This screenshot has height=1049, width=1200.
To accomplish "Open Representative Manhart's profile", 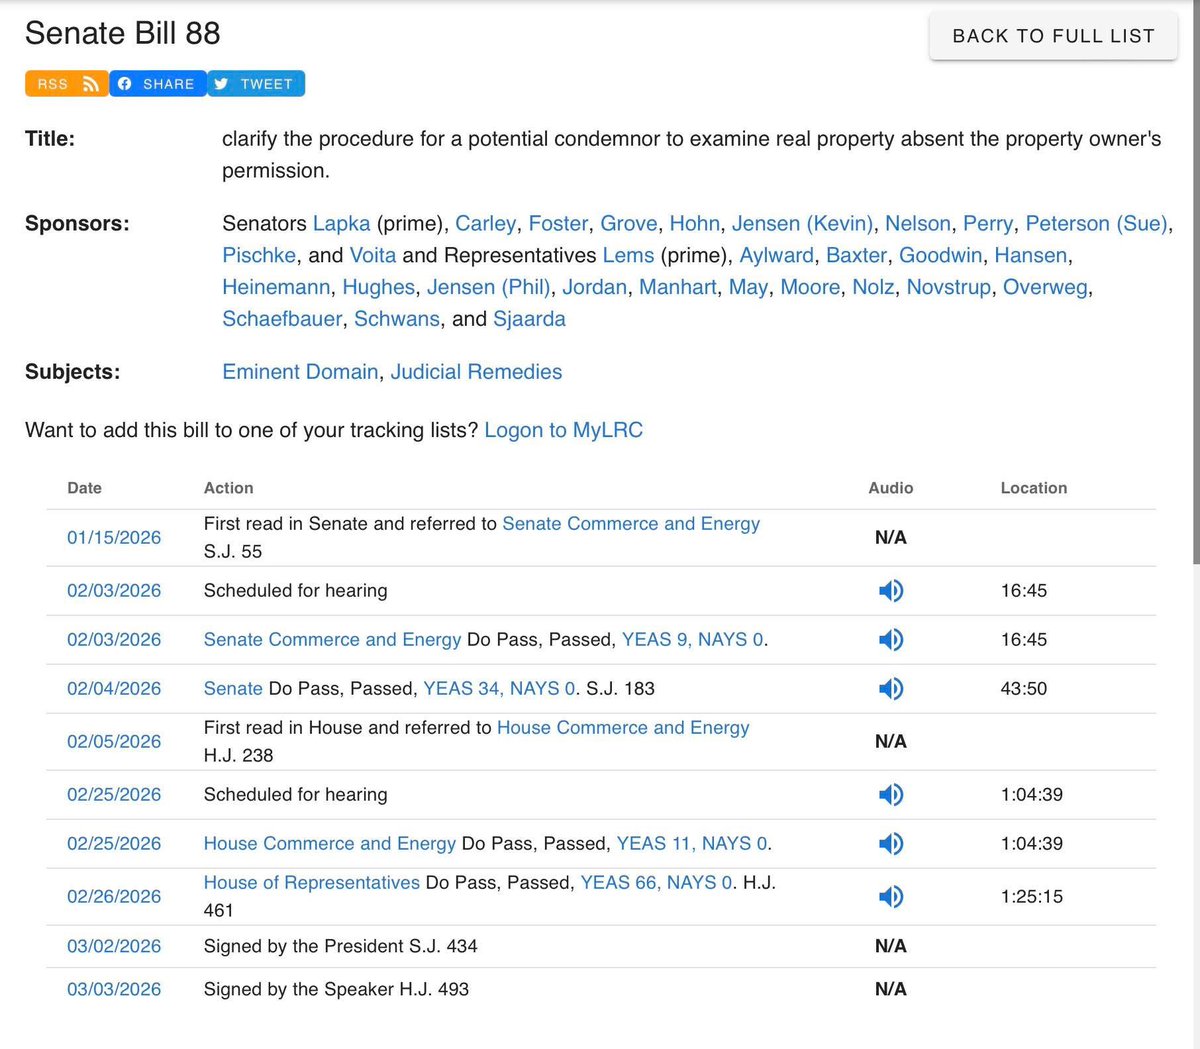I will point(677,288).
